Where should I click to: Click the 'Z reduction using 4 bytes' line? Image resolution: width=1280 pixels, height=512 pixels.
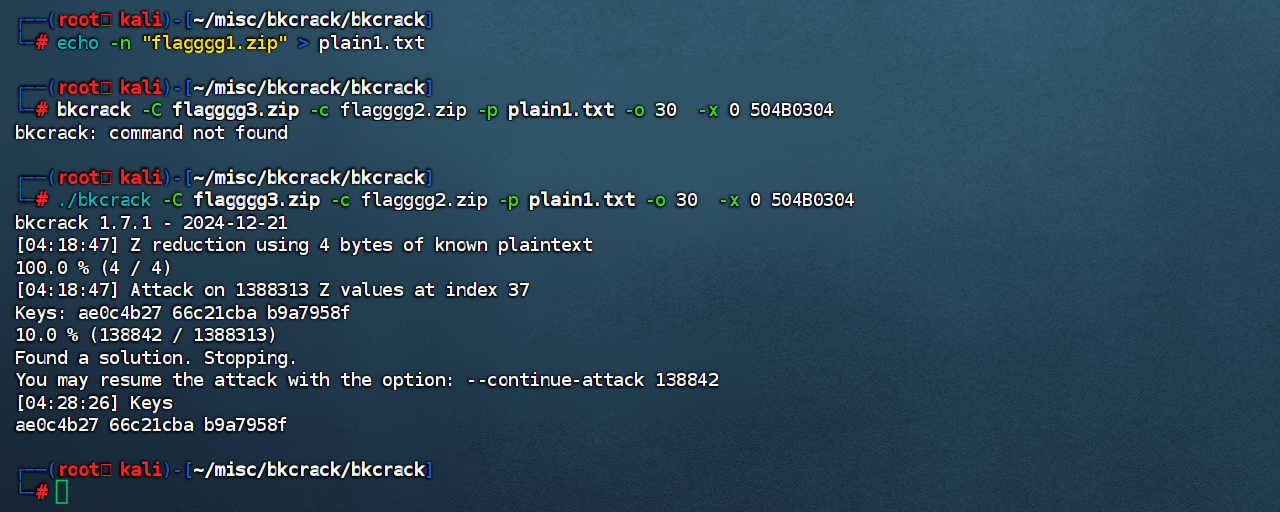pos(304,245)
